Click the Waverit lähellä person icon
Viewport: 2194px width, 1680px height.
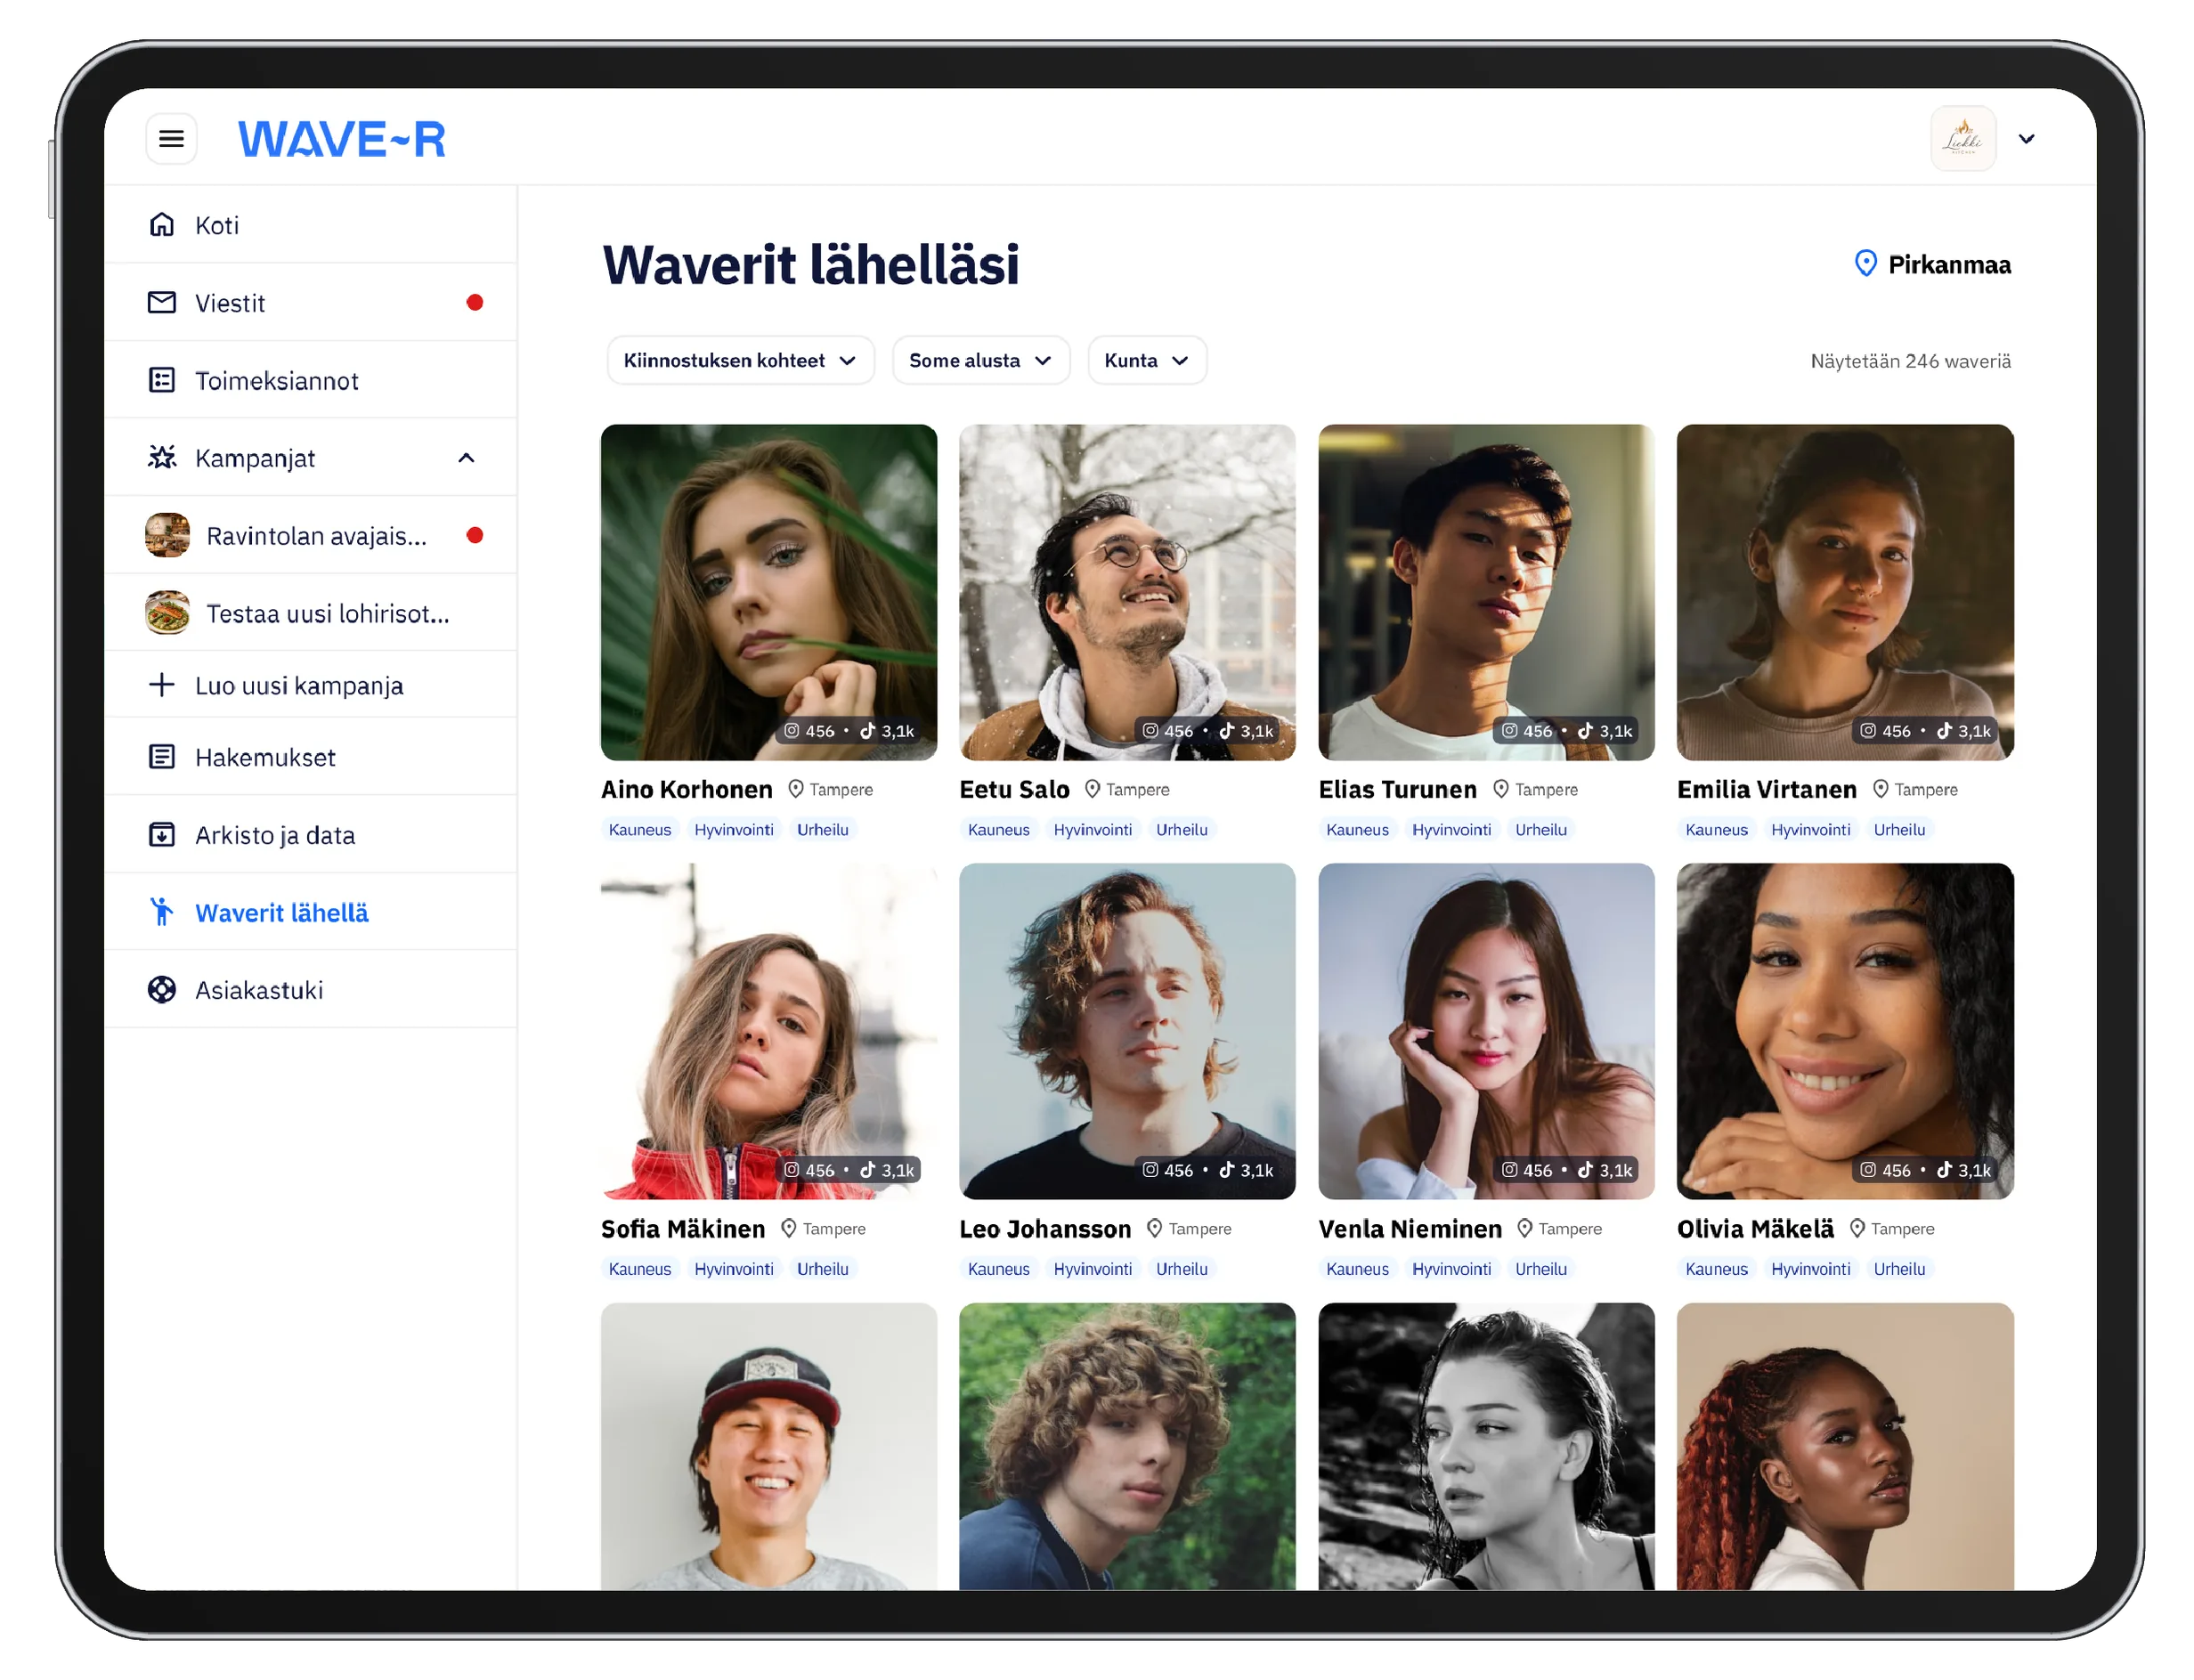[x=161, y=912]
